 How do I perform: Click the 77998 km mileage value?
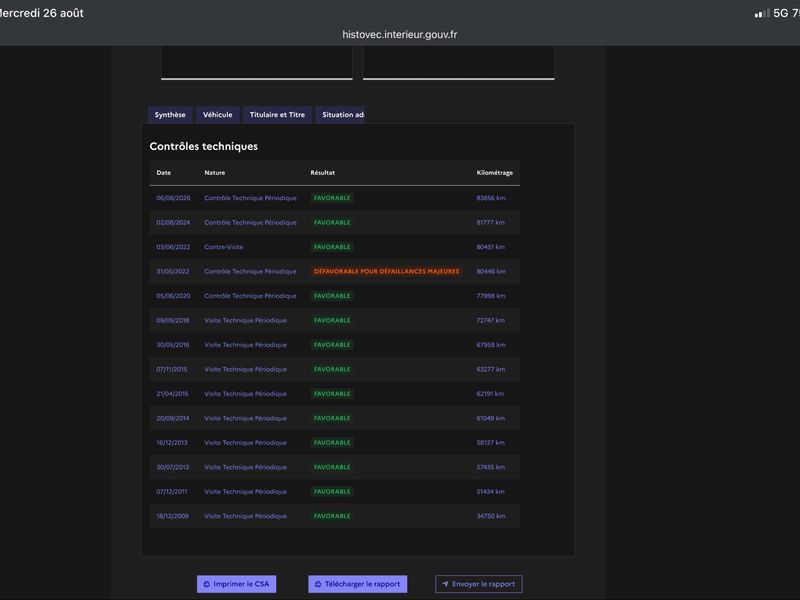click(491, 296)
